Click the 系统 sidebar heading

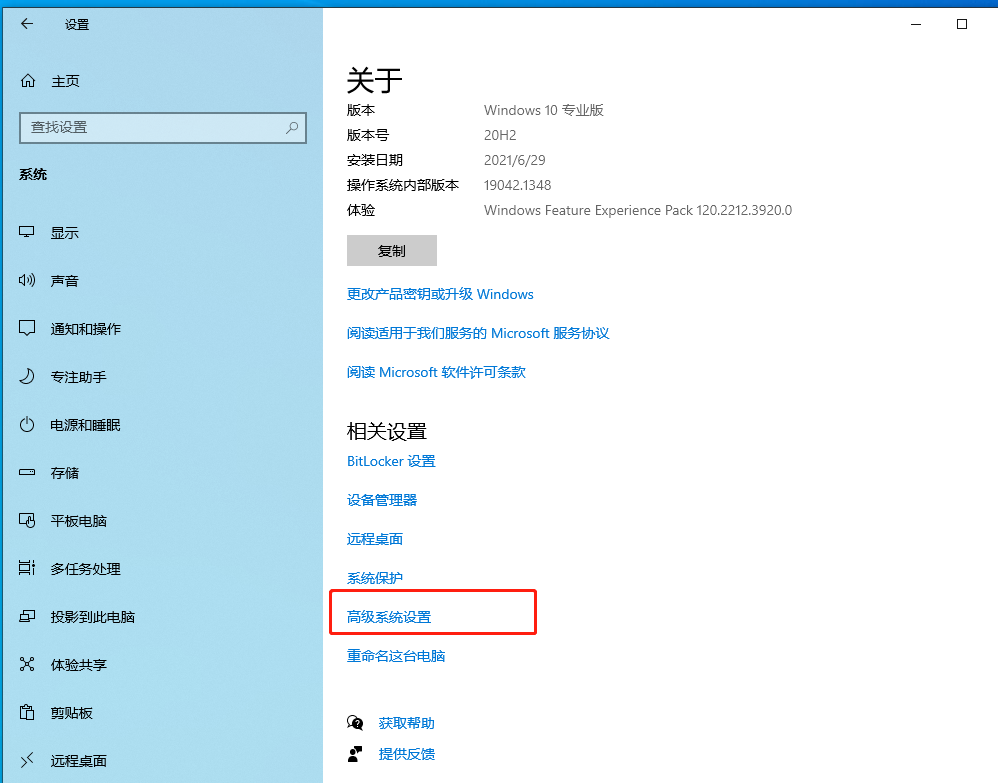click(33, 174)
